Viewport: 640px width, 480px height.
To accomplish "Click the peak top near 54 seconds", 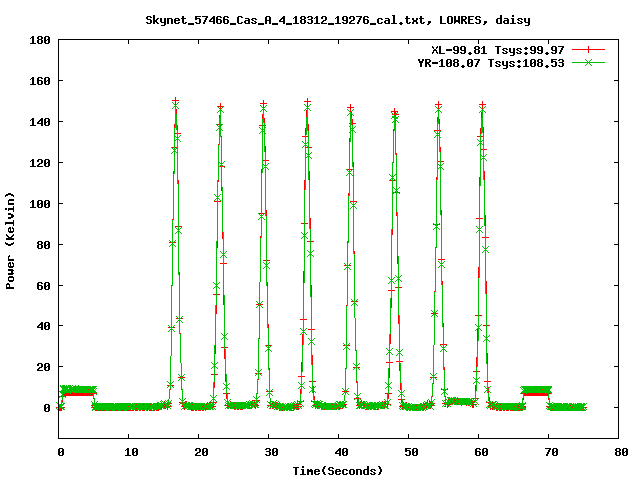I will [x=438, y=106].
